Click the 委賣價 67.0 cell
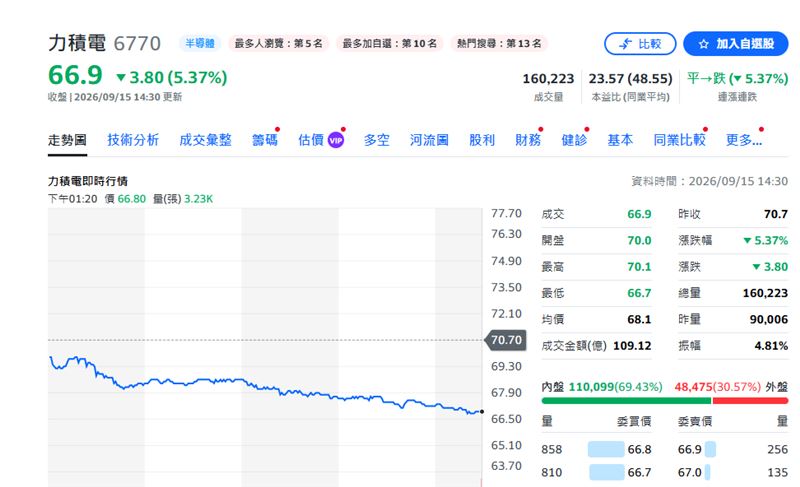The height and width of the screenshot is (487, 800). tap(690, 473)
